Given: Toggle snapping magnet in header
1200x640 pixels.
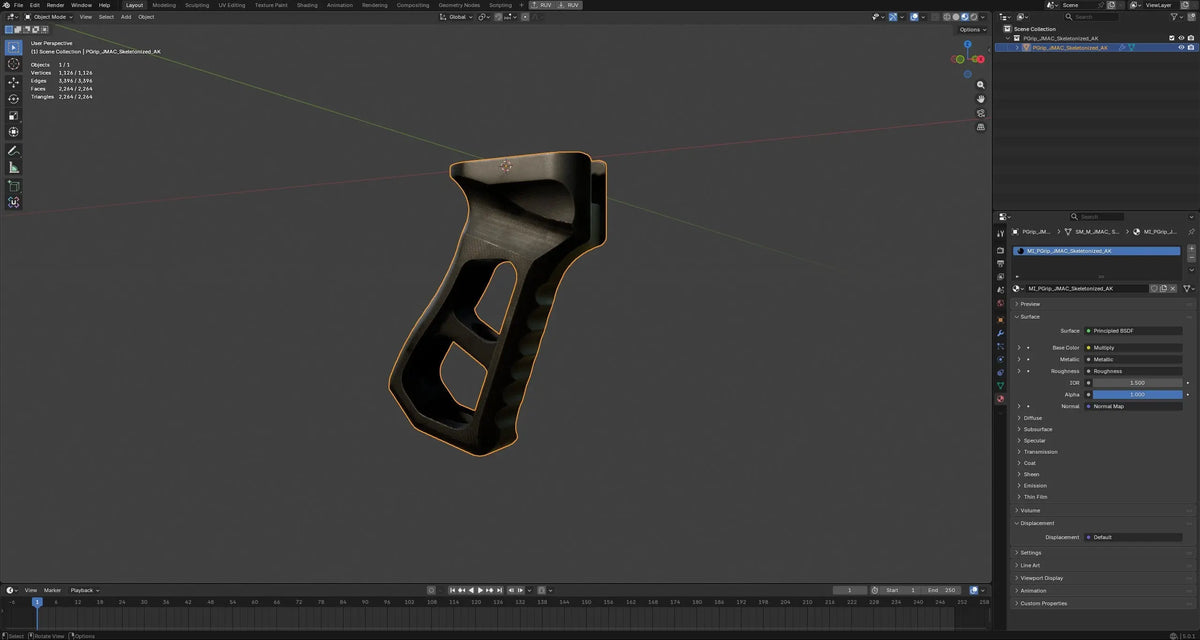Looking at the screenshot, I should click(498, 17).
